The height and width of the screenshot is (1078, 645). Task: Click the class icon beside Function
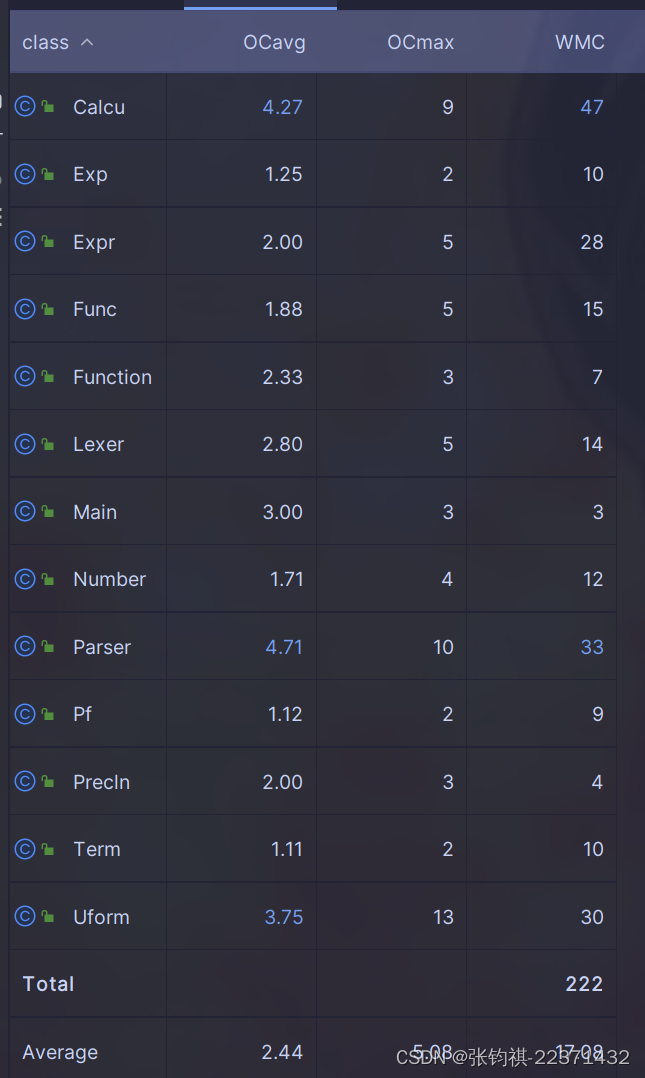pyautogui.click(x=25, y=377)
